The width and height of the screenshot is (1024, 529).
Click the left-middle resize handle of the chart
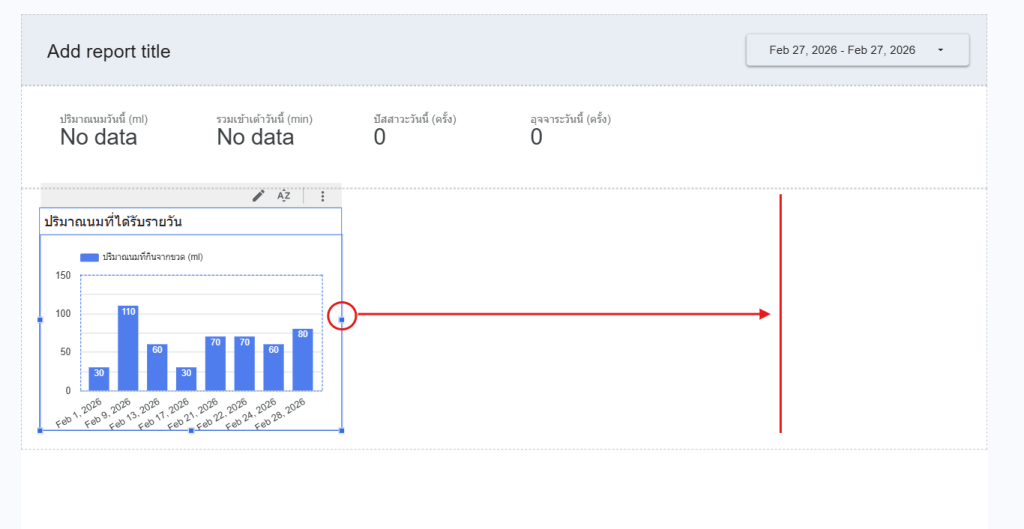coord(40,320)
